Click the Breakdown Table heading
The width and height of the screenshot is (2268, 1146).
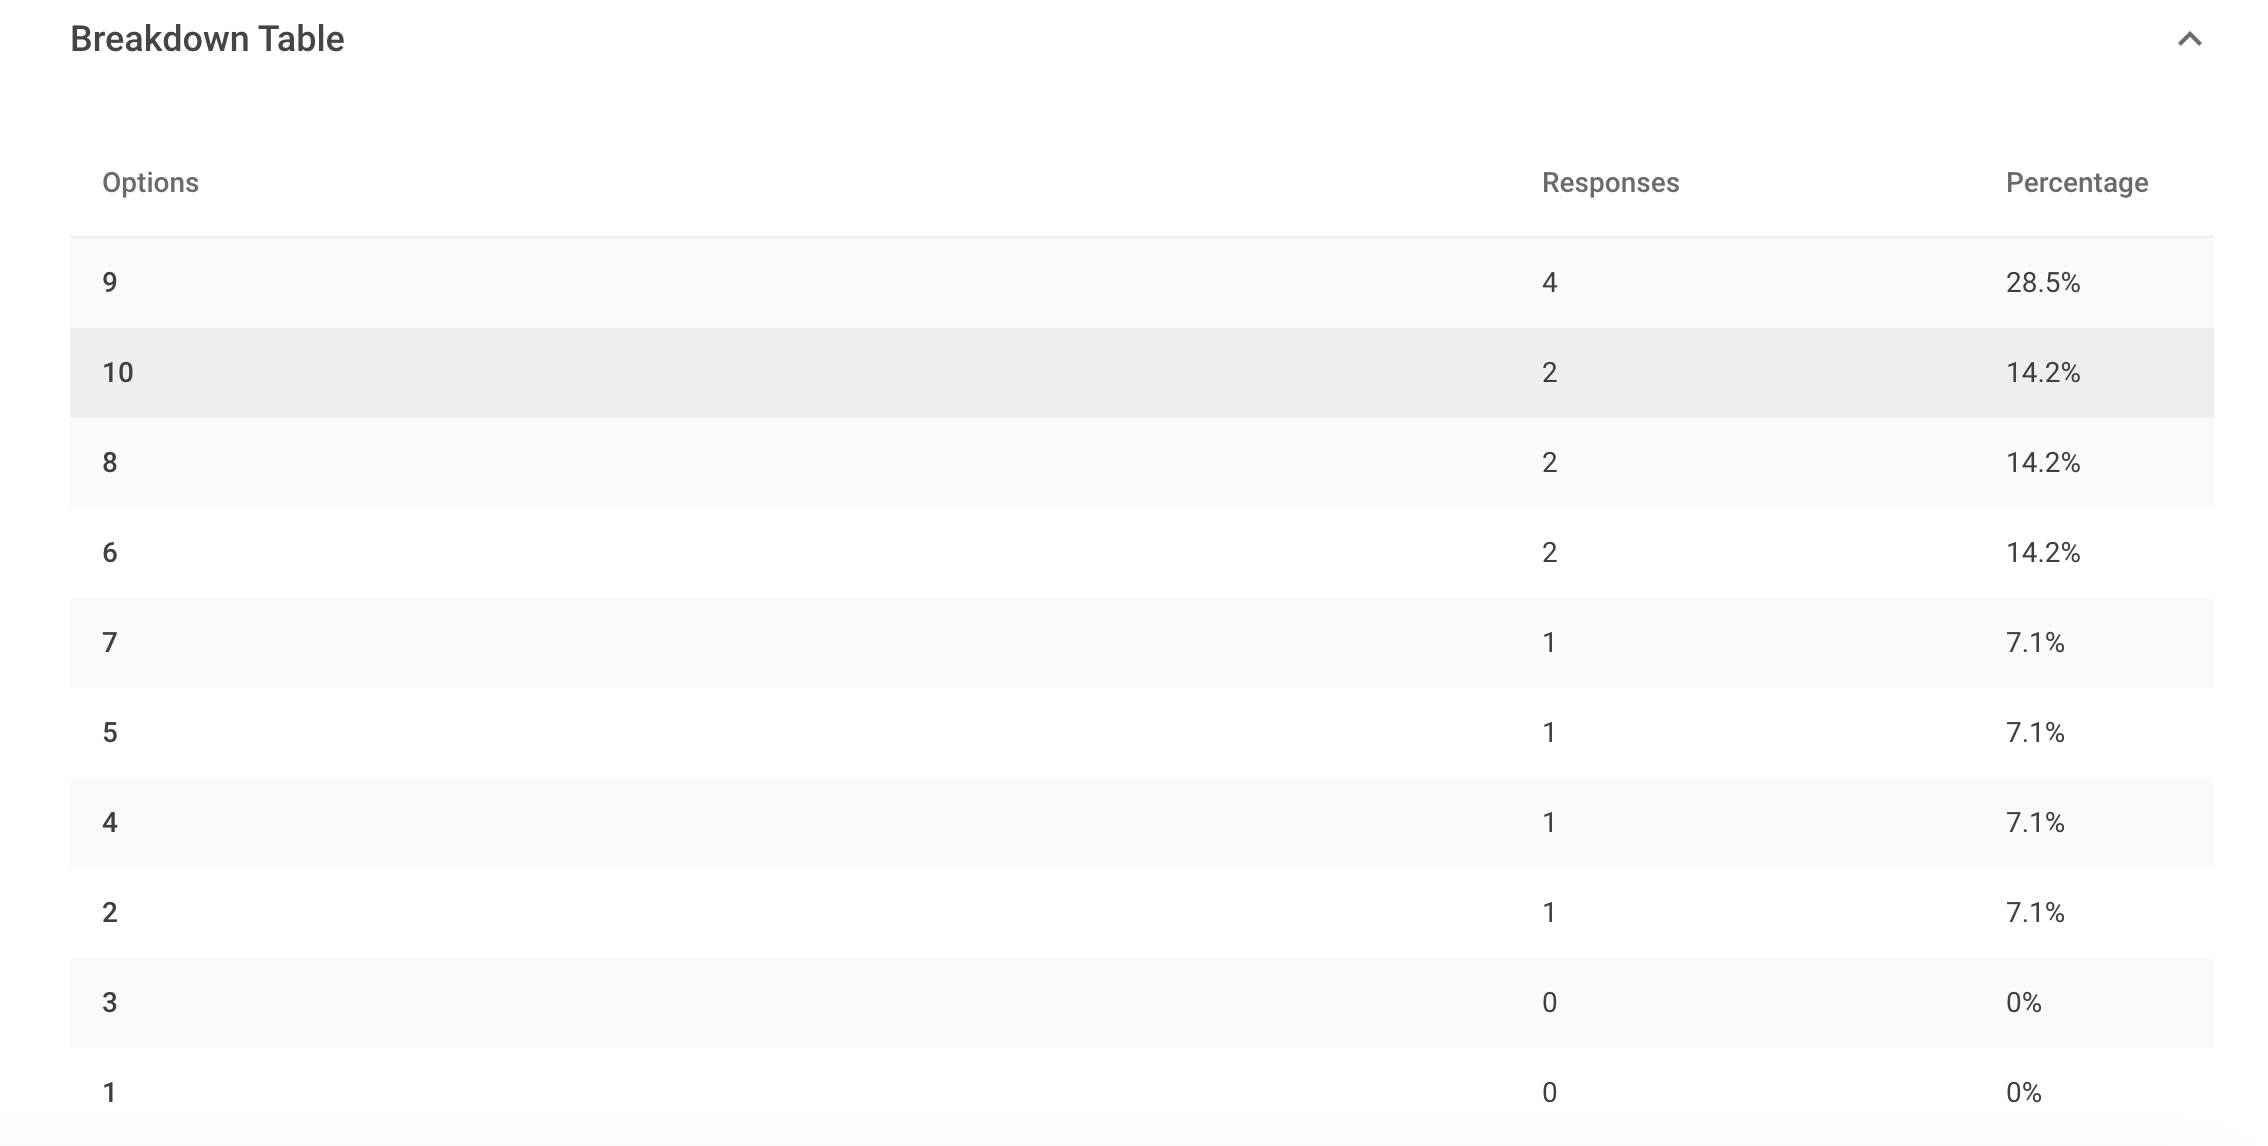point(207,39)
